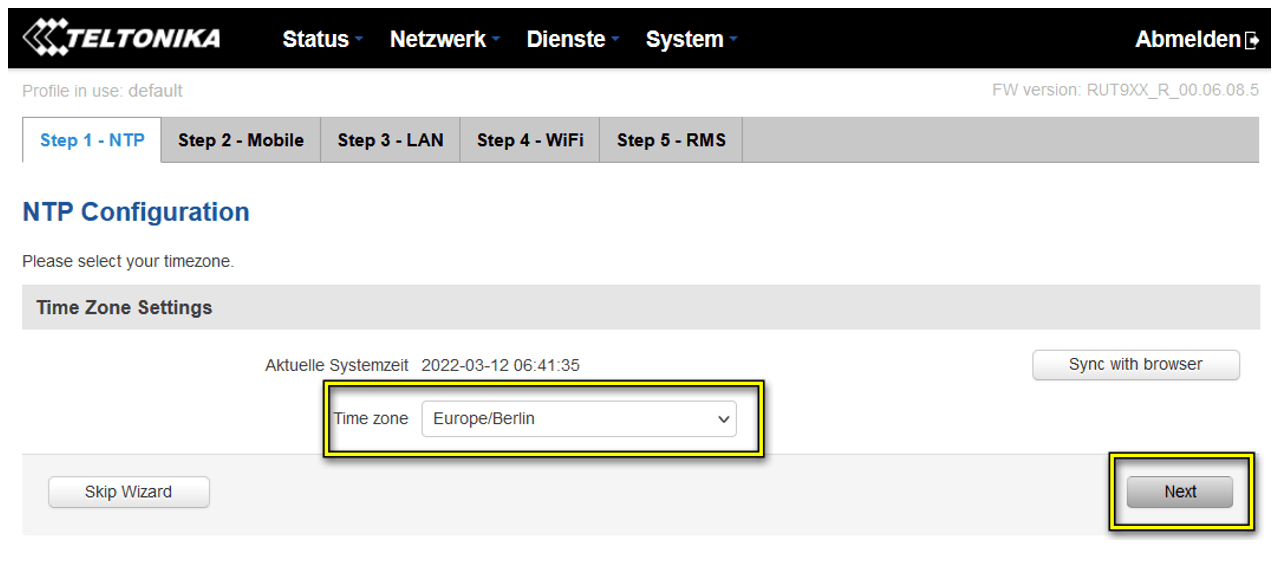Click the current system time value
The image size is (1278, 565).
point(500,365)
